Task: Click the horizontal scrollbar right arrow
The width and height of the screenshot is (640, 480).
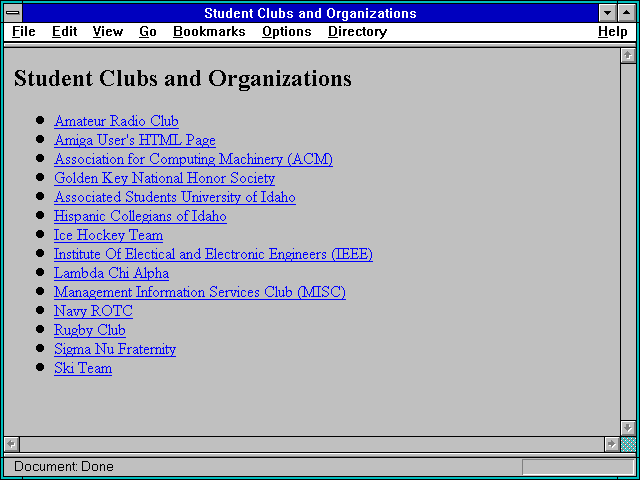Action: pyautogui.click(x=611, y=444)
